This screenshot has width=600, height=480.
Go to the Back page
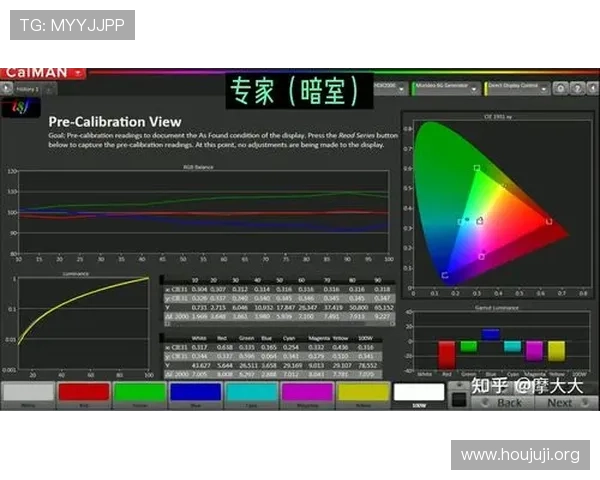pyautogui.click(x=503, y=403)
